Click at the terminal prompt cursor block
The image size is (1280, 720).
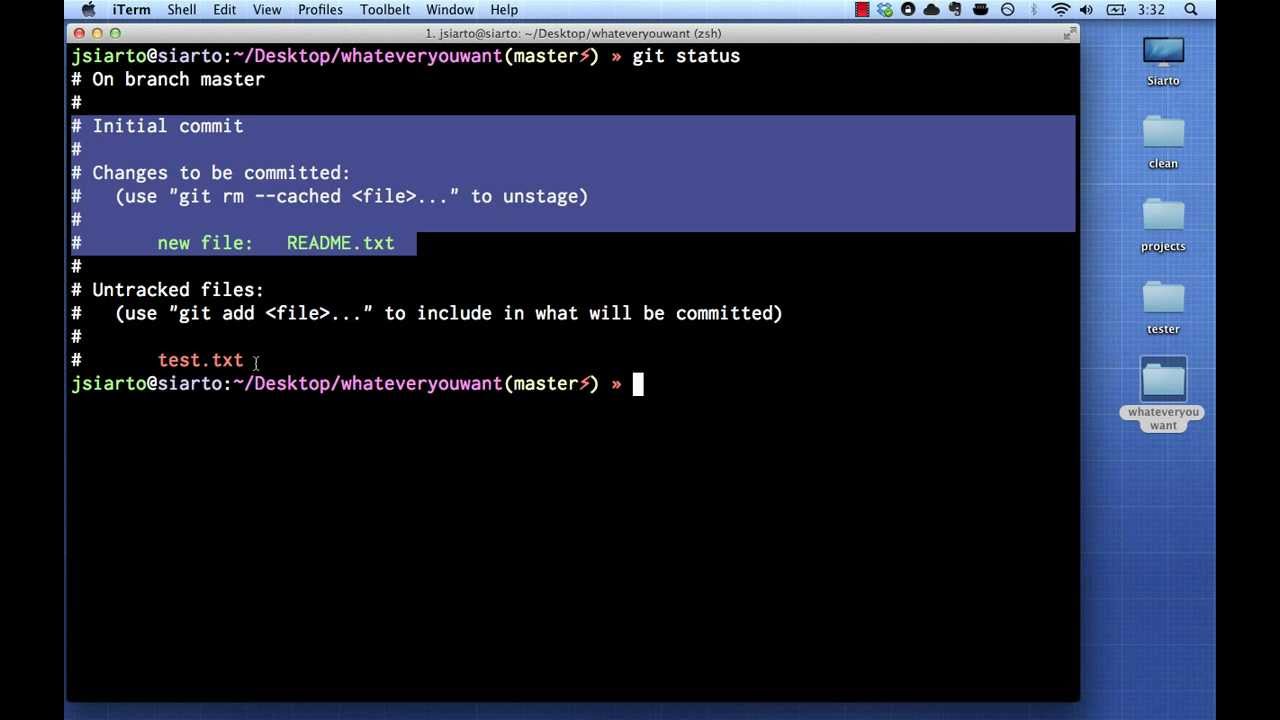pos(638,384)
